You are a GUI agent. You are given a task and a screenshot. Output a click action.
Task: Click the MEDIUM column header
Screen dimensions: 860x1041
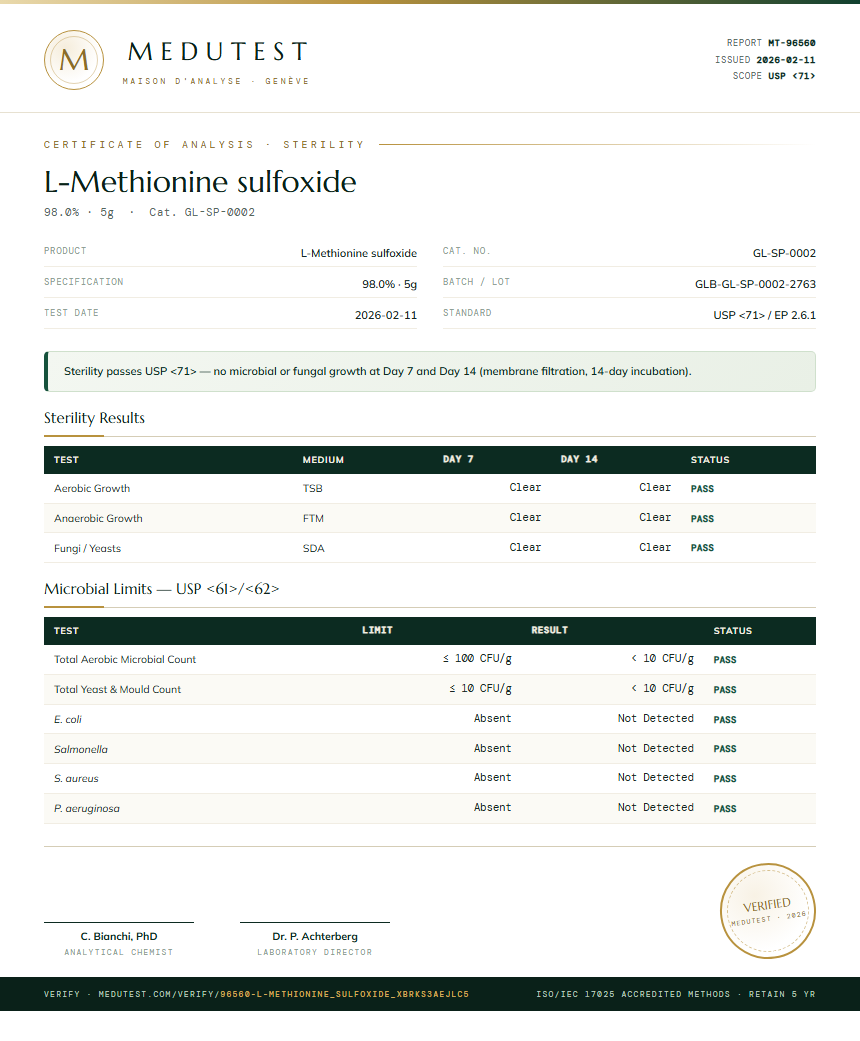[323, 459]
